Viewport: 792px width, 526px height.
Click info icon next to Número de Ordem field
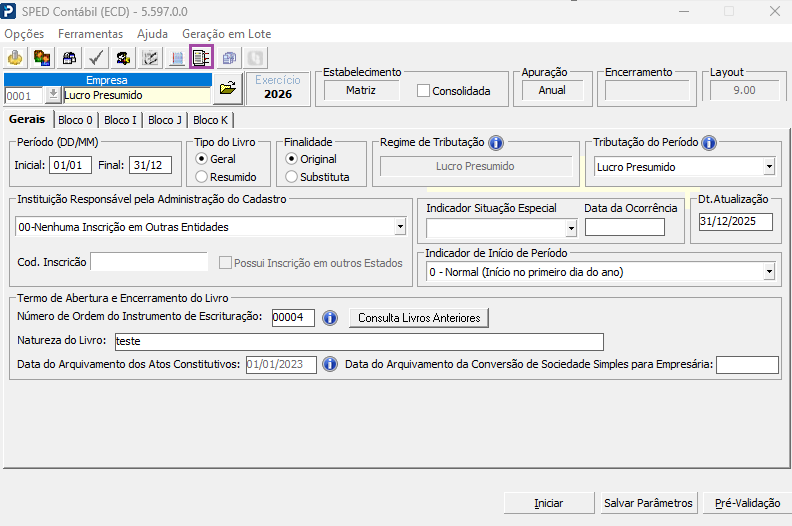point(330,318)
